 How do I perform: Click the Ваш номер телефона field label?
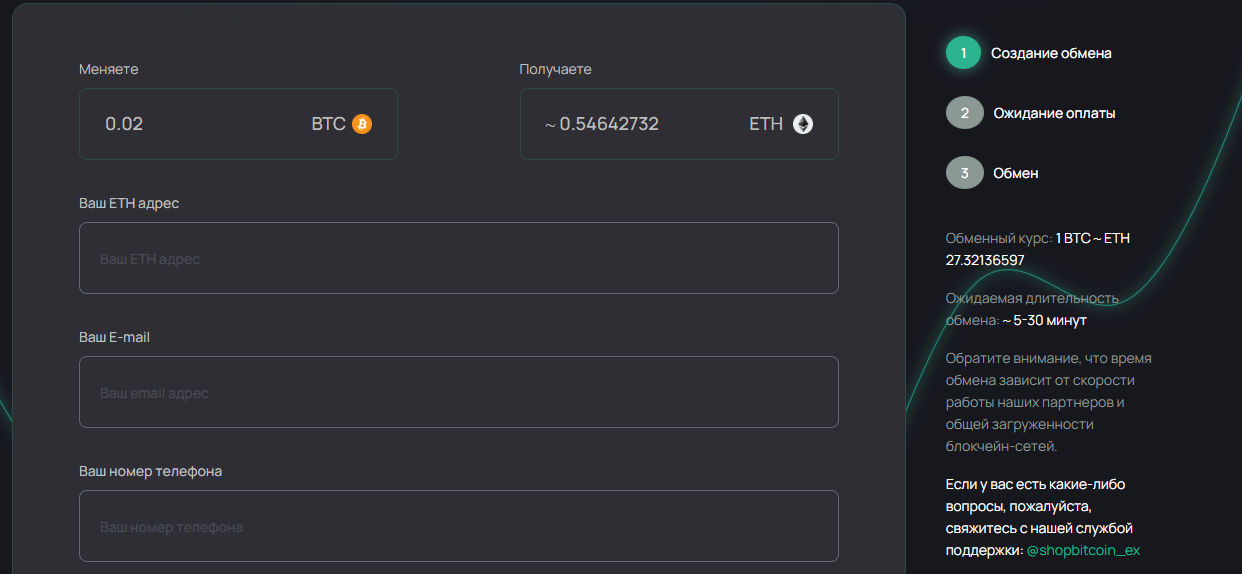tap(150, 471)
